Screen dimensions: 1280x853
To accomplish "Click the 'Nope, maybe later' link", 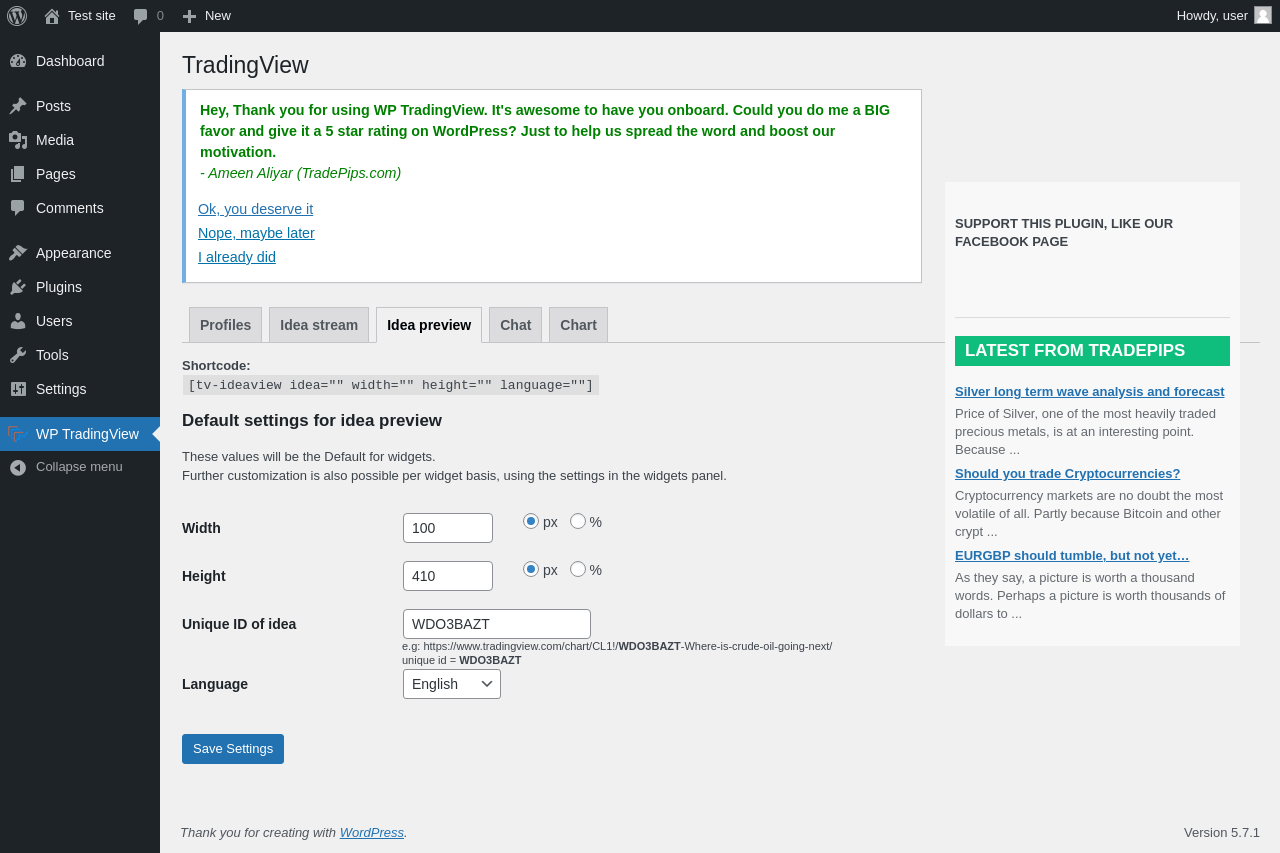I will (x=256, y=233).
